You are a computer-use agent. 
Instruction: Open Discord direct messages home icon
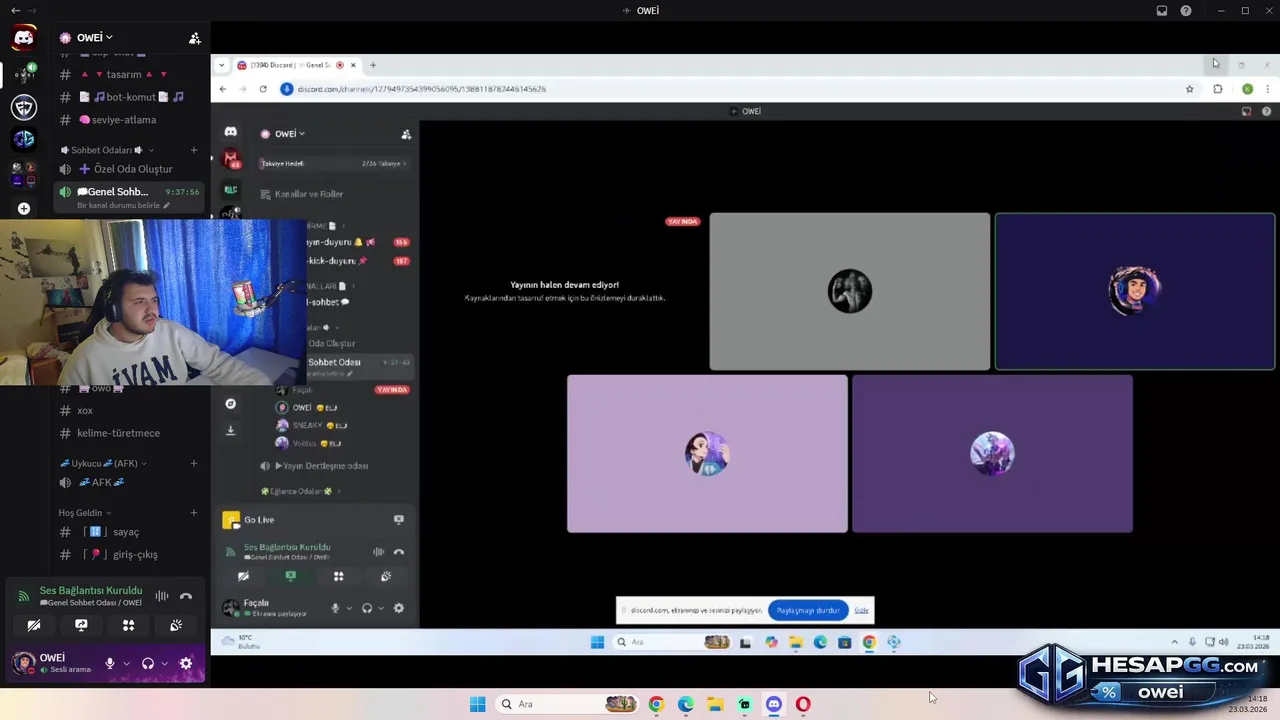pos(23,38)
